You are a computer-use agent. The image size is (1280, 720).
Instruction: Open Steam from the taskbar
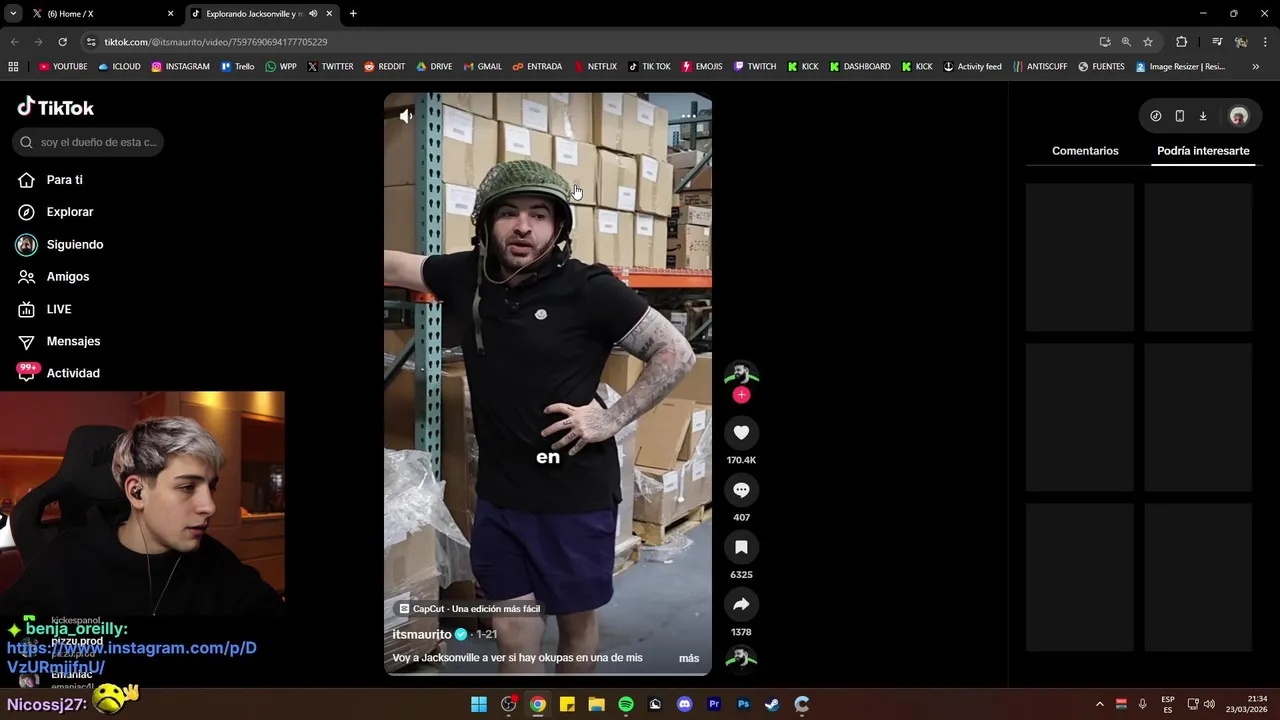click(x=772, y=704)
